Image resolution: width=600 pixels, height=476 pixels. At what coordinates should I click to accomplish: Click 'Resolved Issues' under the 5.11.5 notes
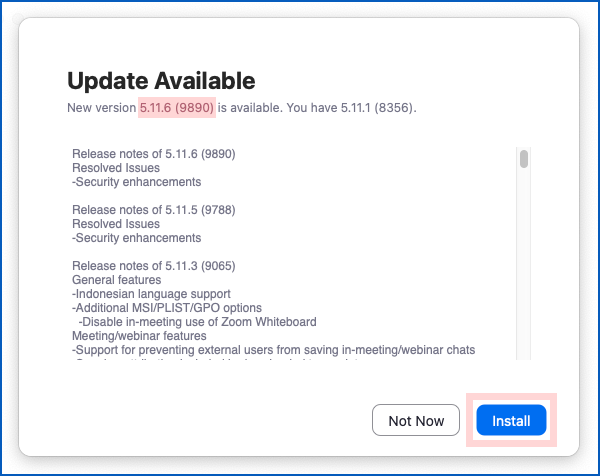tap(114, 224)
